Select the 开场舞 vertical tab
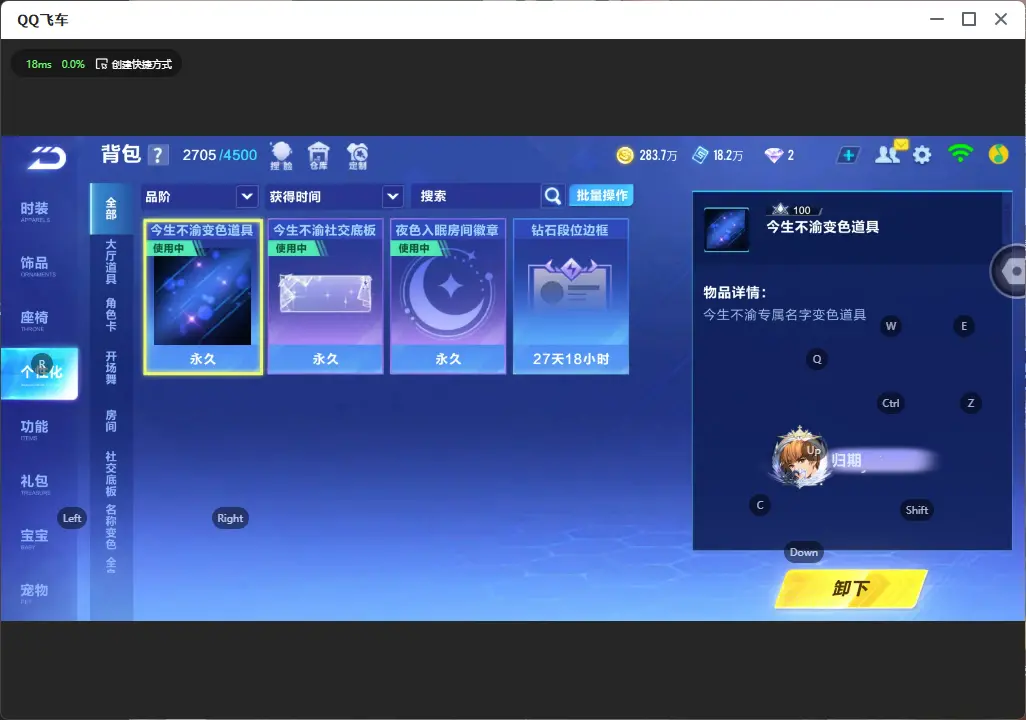This screenshot has height=720, width=1026. (x=111, y=367)
